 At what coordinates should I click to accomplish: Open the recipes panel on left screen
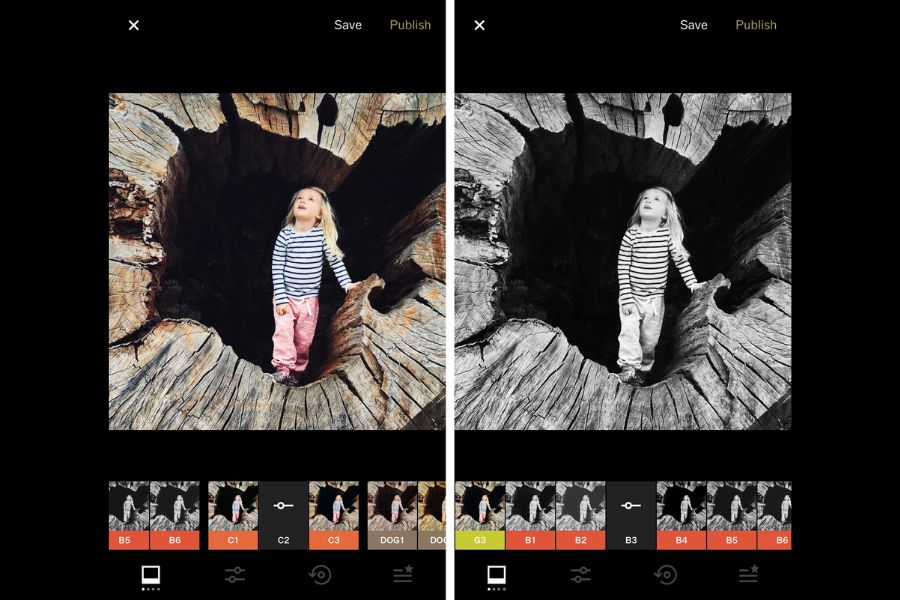tap(402, 575)
